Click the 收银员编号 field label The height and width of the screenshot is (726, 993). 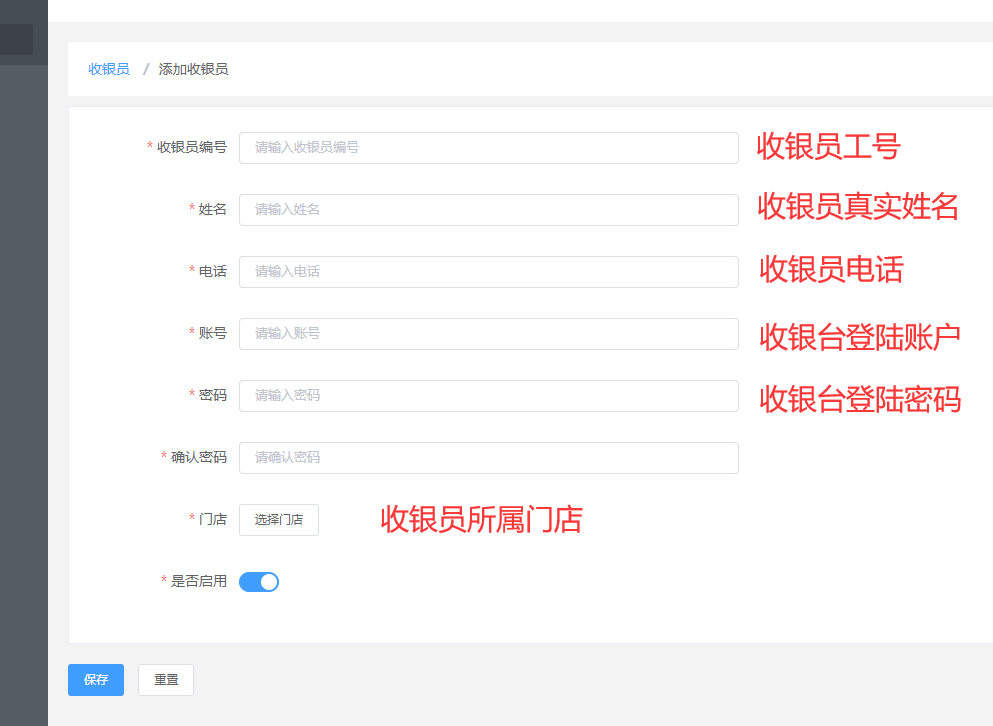point(191,147)
